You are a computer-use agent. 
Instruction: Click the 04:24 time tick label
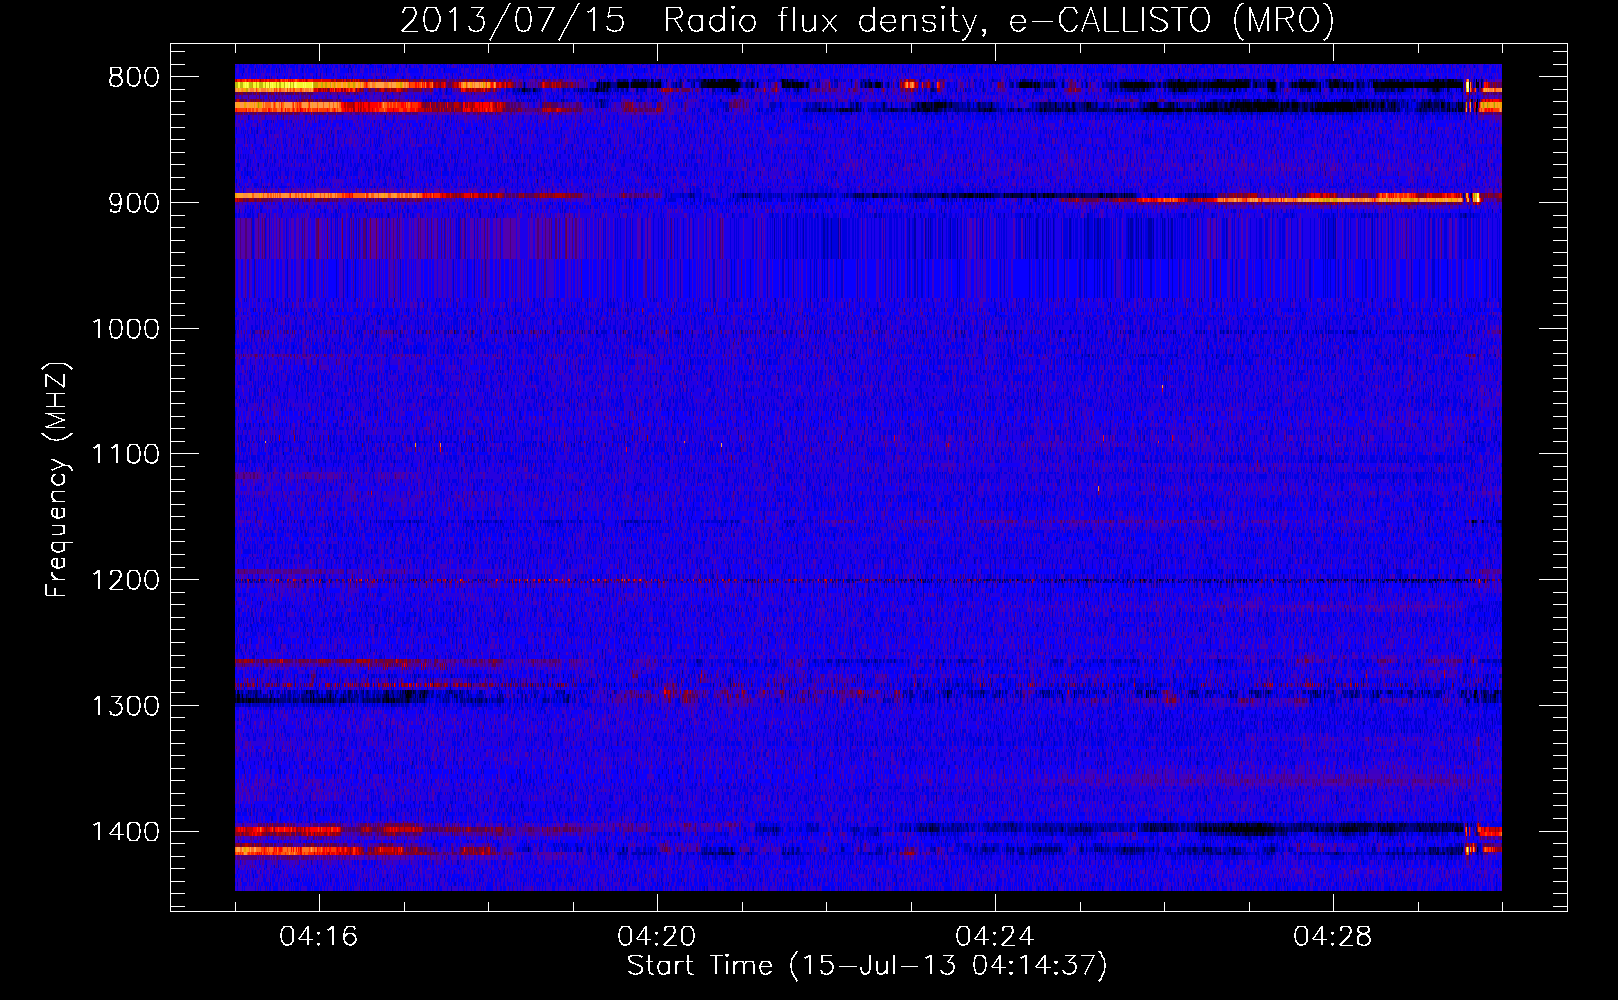[x=995, y=937]
